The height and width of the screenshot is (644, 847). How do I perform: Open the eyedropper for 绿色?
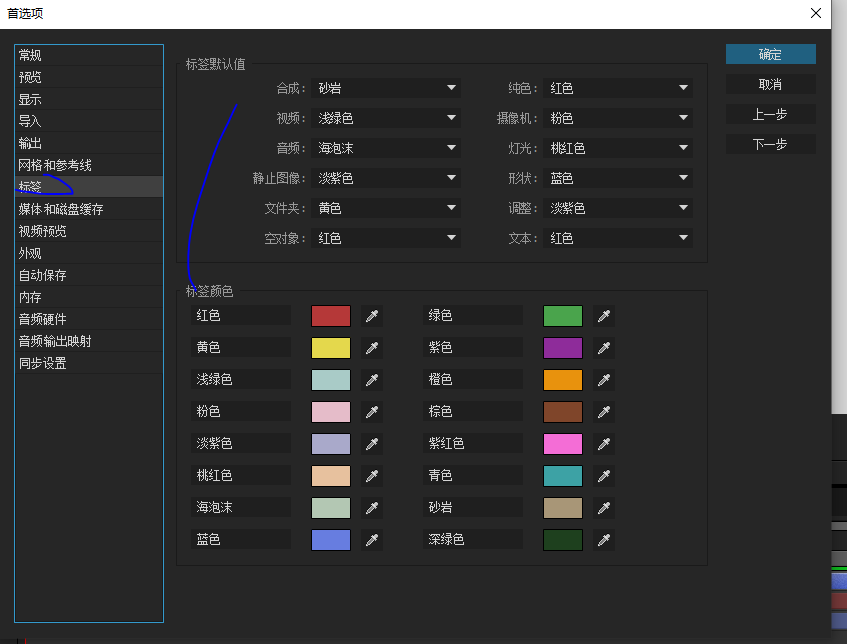tap(603, 315)
